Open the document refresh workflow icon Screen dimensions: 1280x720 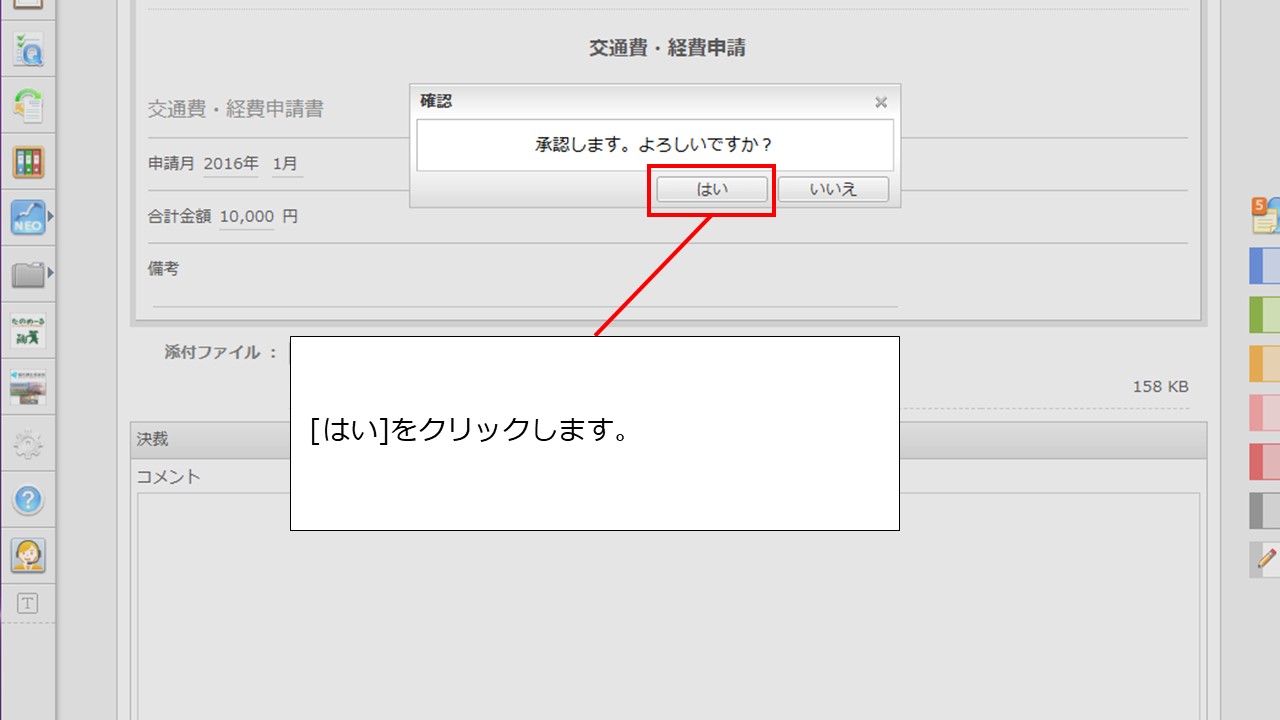click(28, 105)
